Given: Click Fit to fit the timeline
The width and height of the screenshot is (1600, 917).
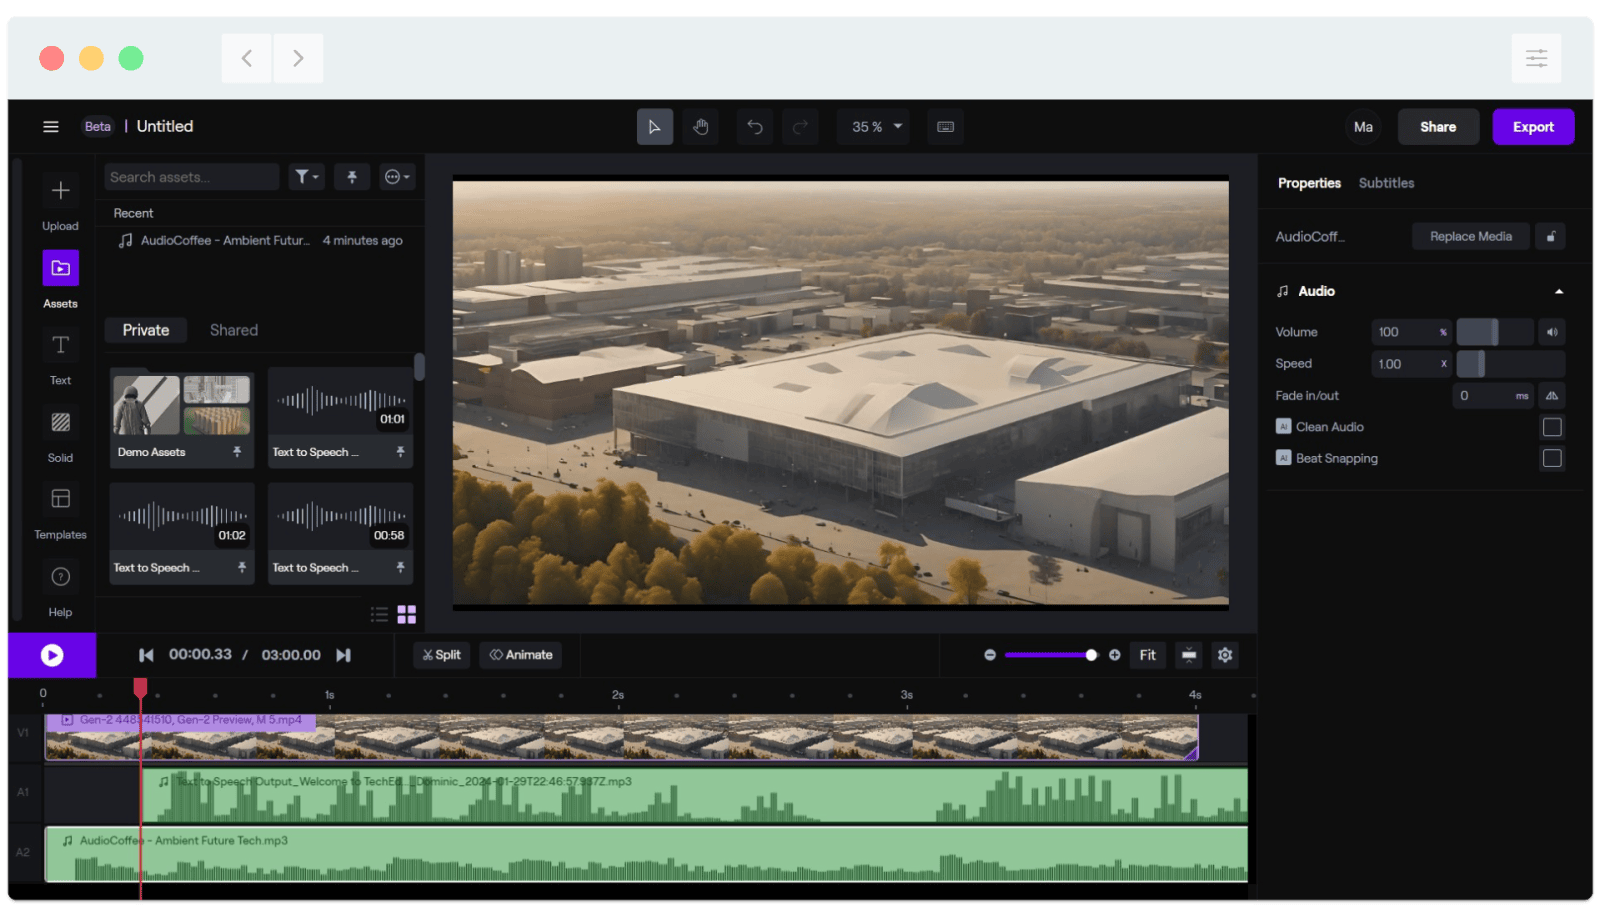Looking at the screenshot, I should click(1147, 655).
